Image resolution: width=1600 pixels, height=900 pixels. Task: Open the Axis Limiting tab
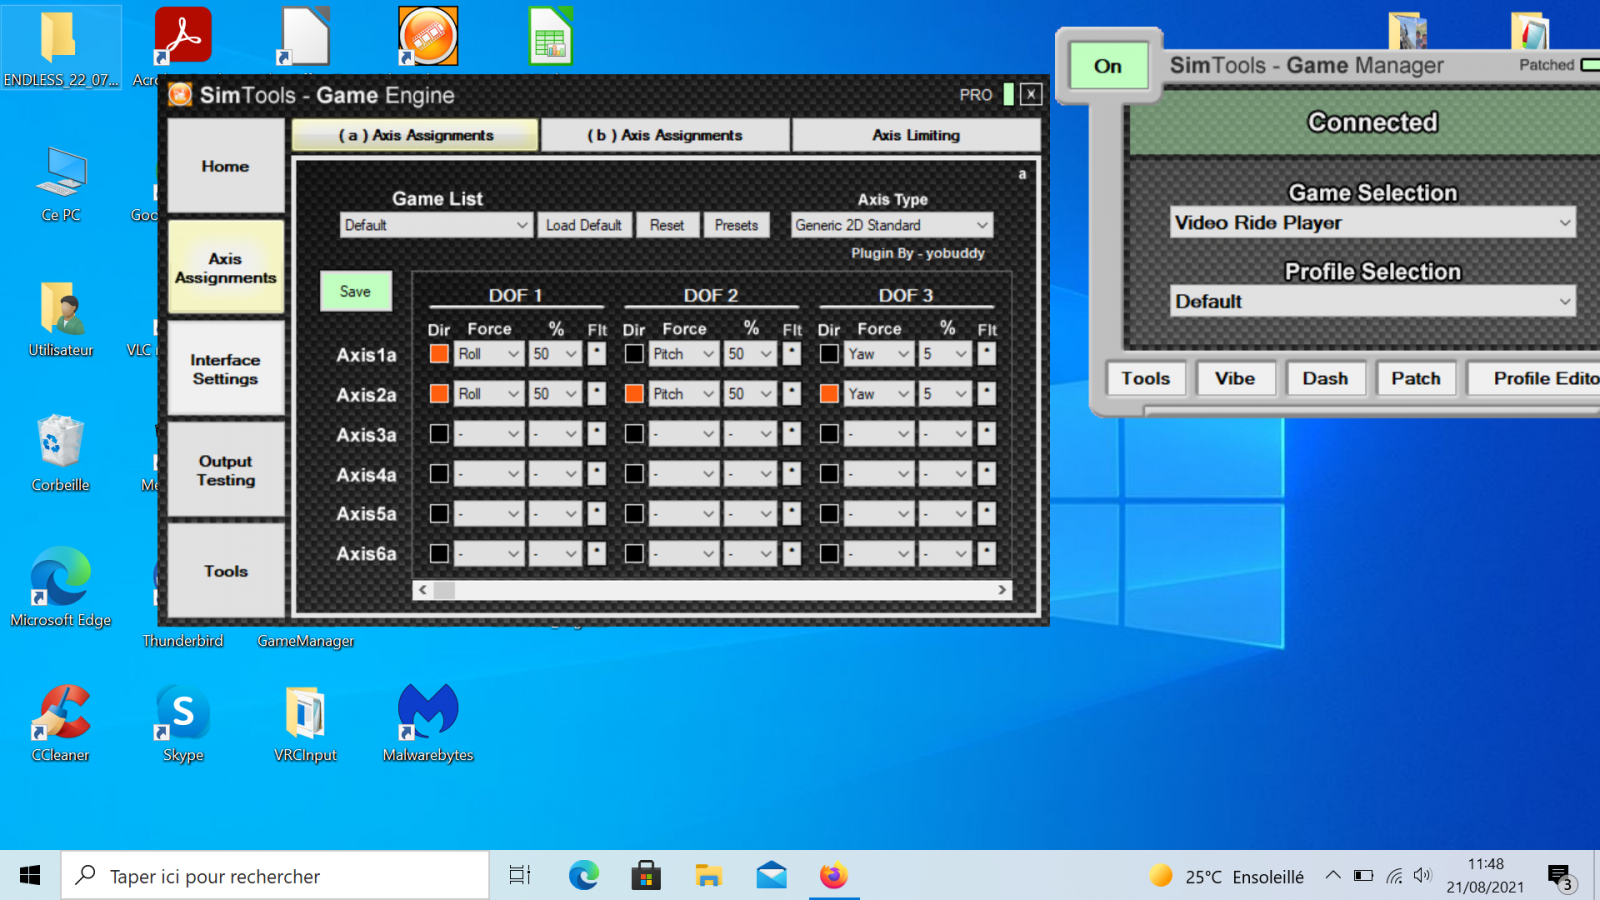[915, 135]
